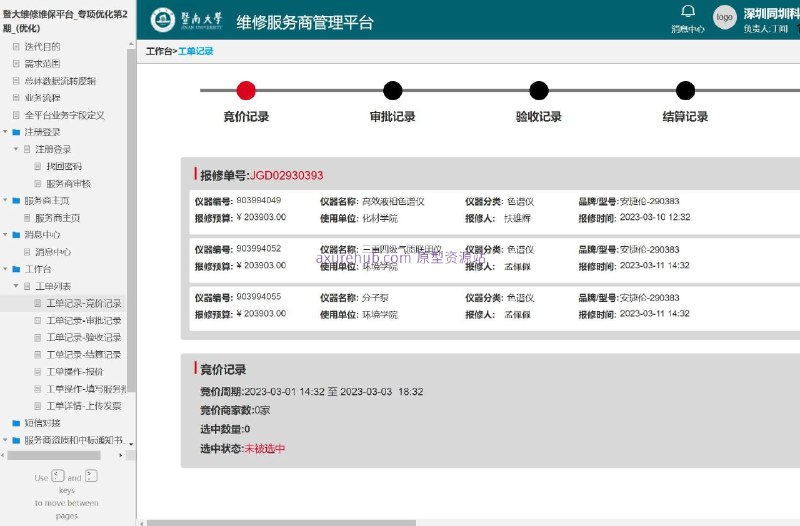Click the 服务商主页 folder icon

point(16,201)
